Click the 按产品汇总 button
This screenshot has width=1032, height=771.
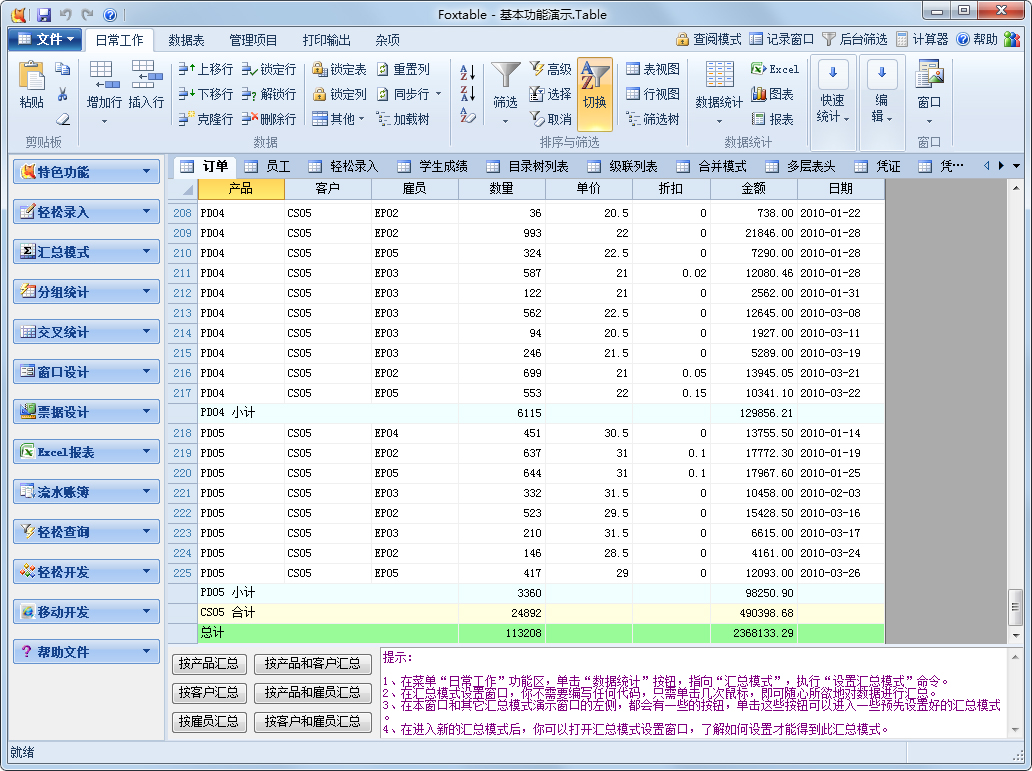click(208, 664)
